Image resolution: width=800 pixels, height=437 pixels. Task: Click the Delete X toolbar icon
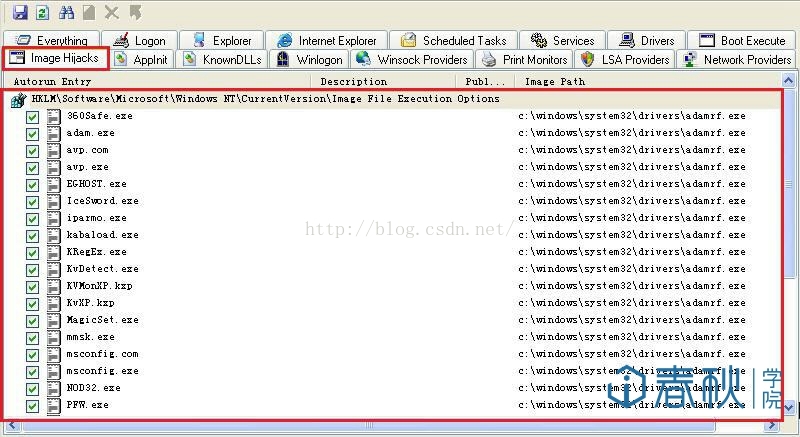[x=112, y=12]
